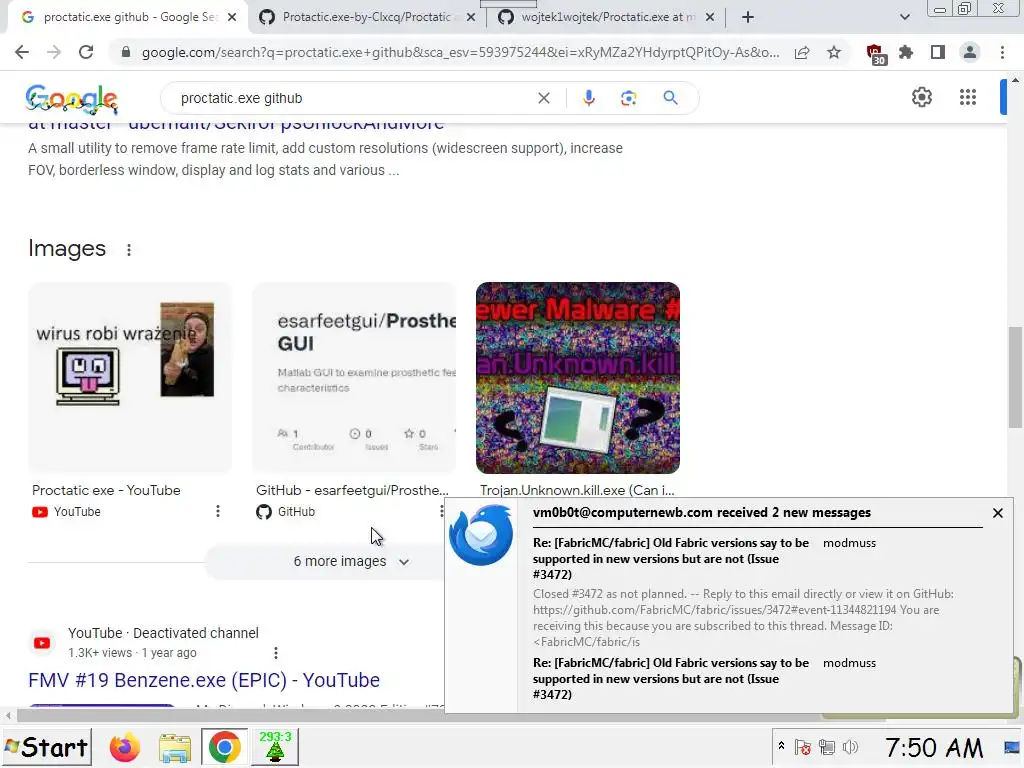Viewport: 1024px width, 768px height.
Task: Open the Christmas tree countdown taskbar app
Action: 275,747
